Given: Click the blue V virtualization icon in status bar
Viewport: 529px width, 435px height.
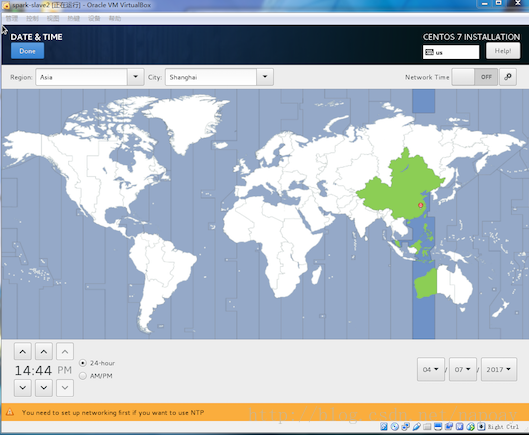Looking at the screenshot, I should (460, 427).
